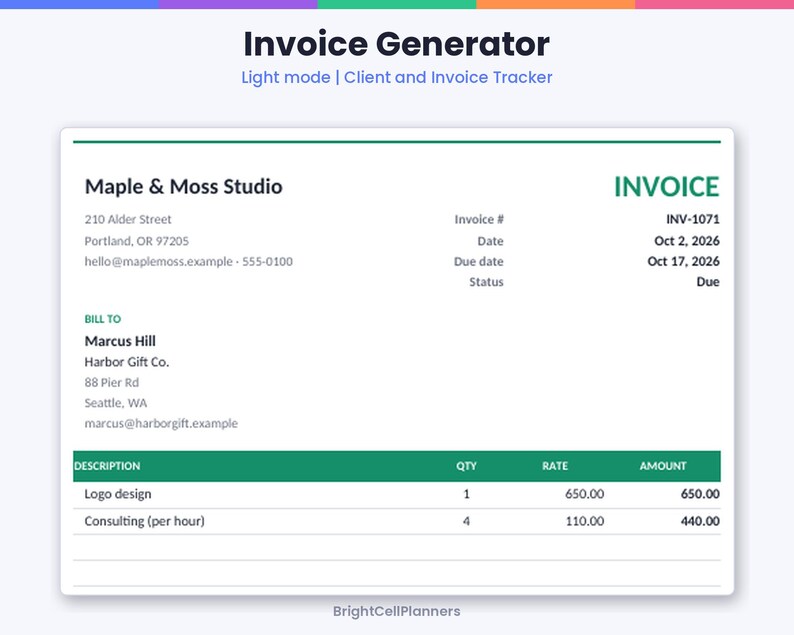Click the Status label

point(486,282)
